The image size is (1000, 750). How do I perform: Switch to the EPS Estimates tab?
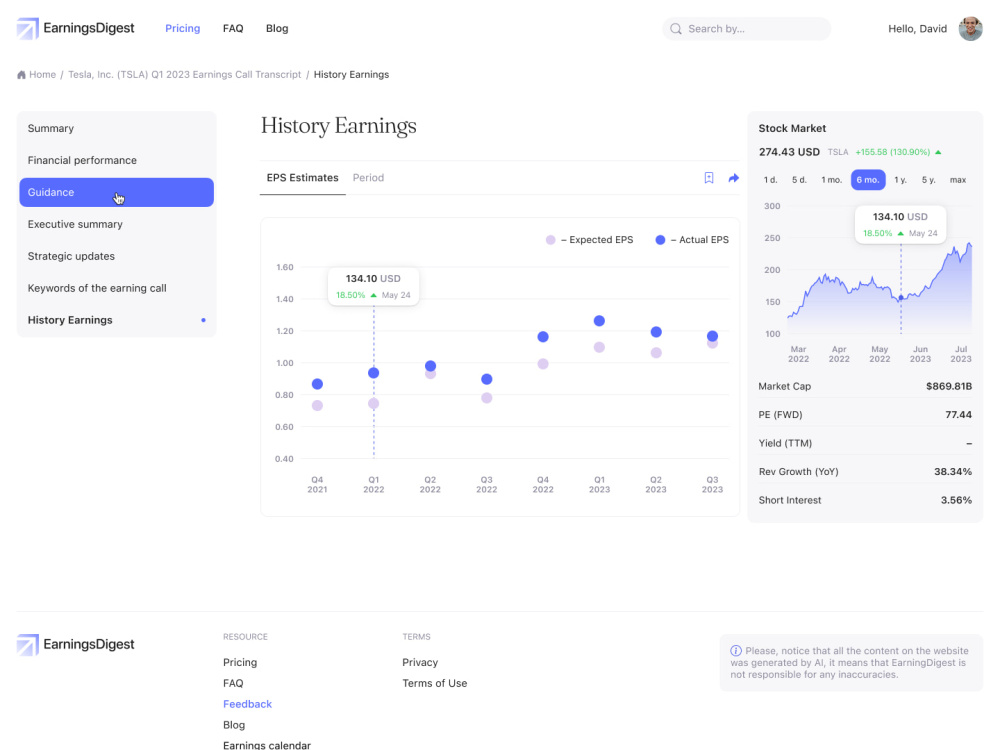coord(302,178)
